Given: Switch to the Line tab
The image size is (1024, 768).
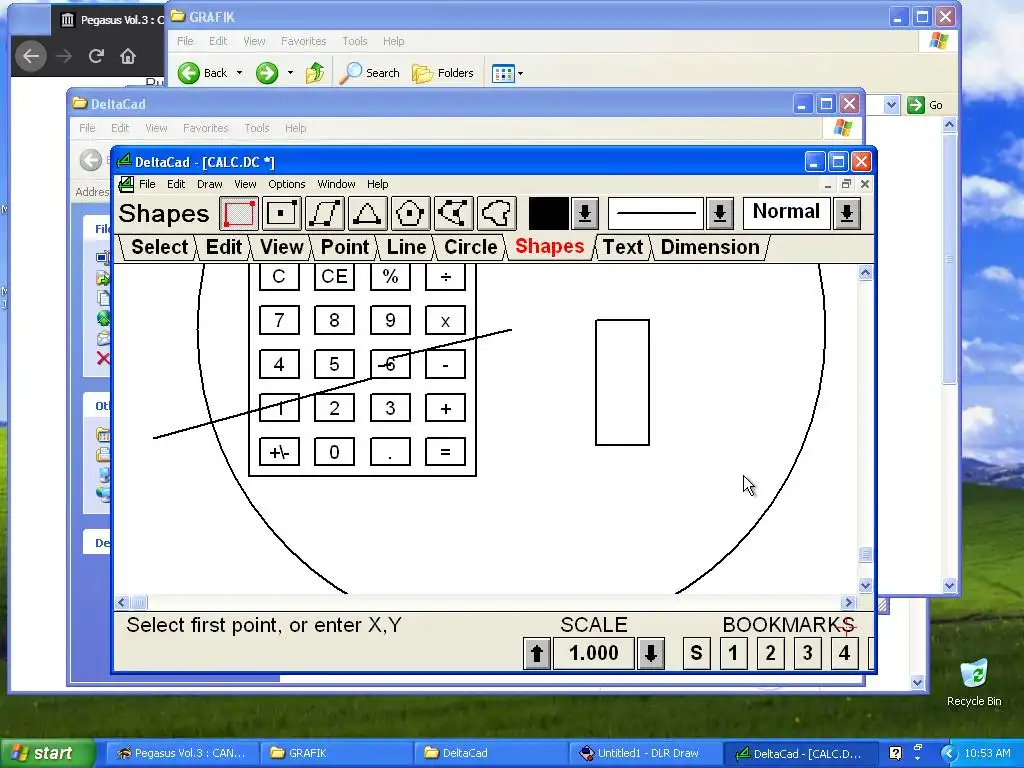Looking at the screenshot, I should pyautogui.click(x=406, y=247).
